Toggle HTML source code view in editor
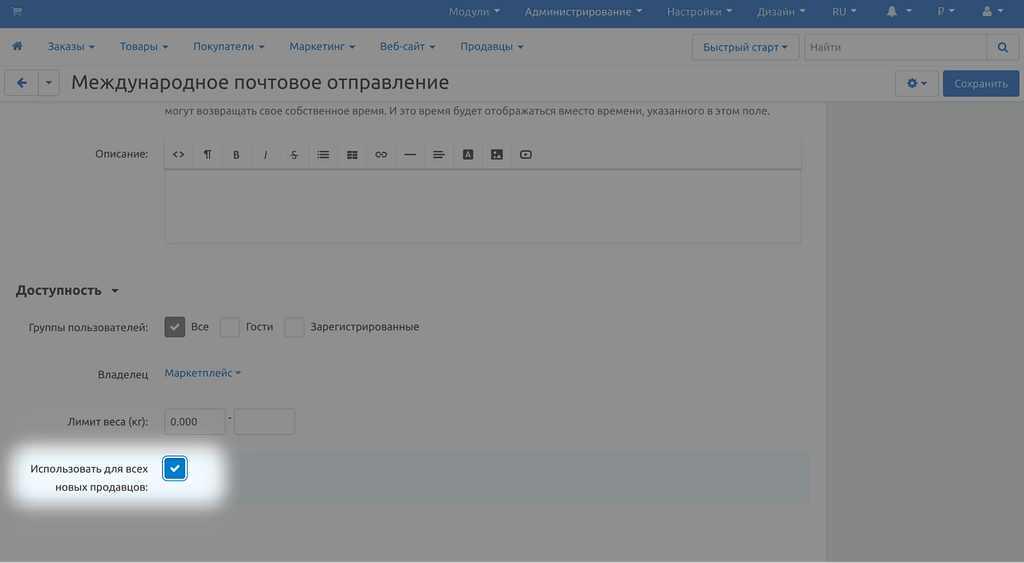Image resolution: width=1024 pixels, height=563 pixels. 179,155
